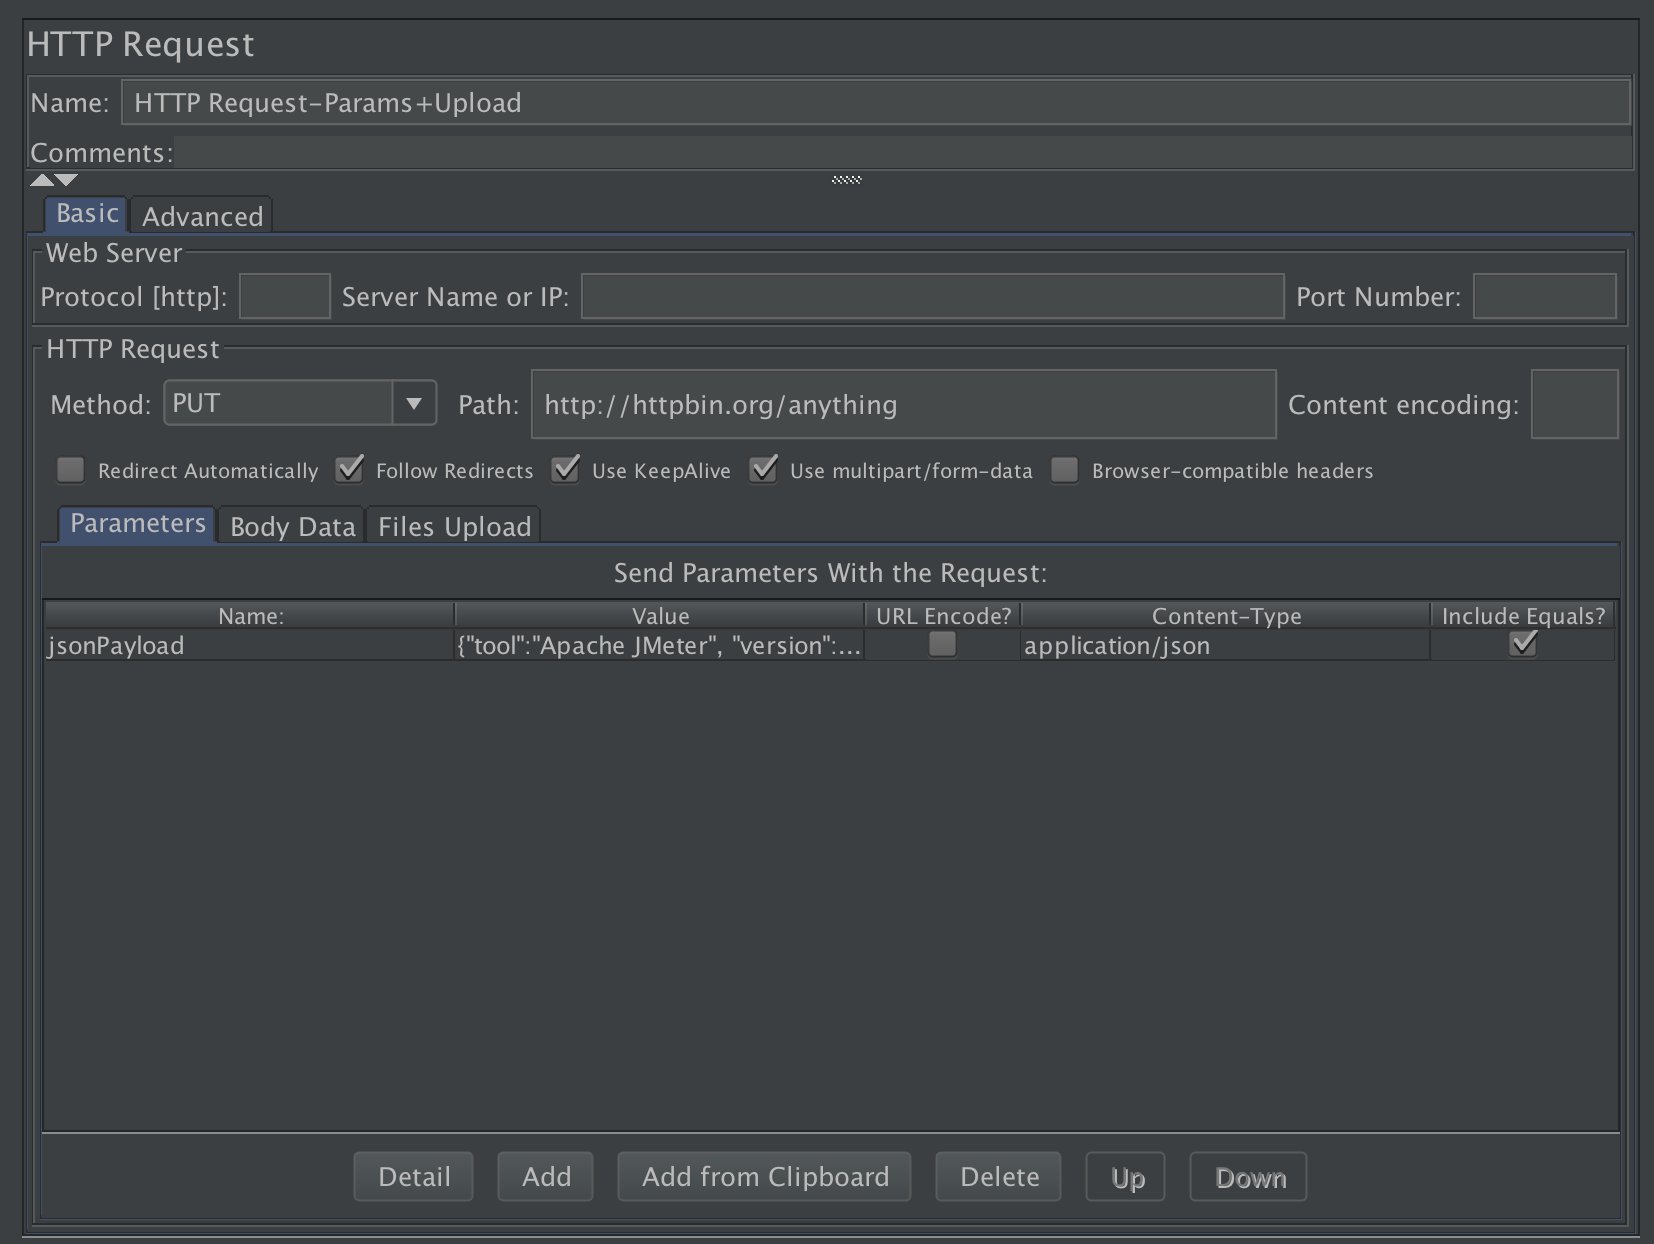The width and height of the screenshot is (1654, 1244).
Task: Open the Body Data tab
Action: tap(292, 526)
